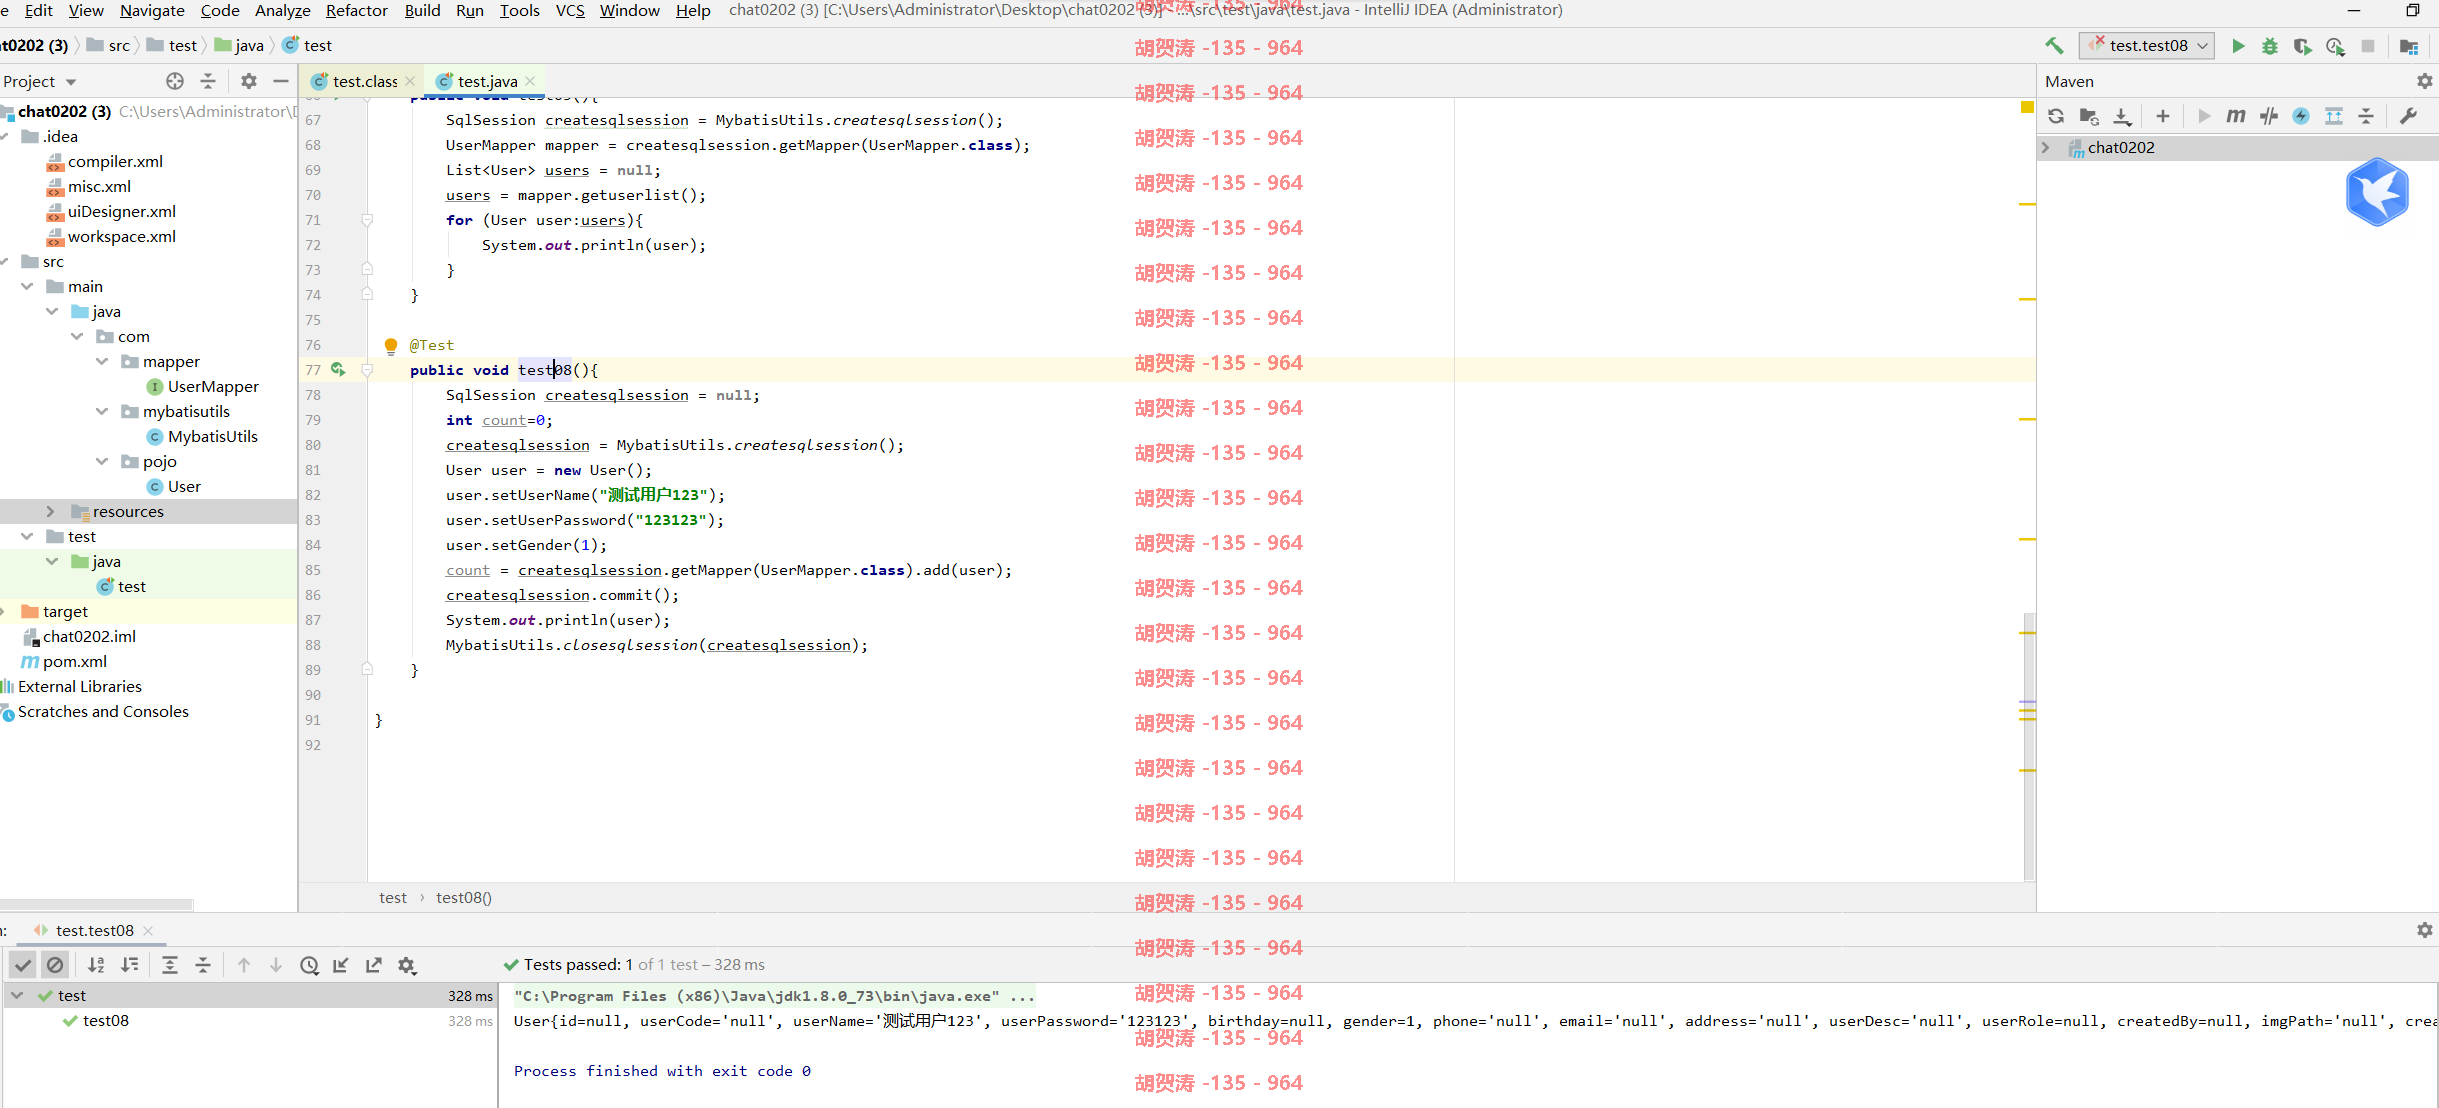Open the Build menu
The height and width of the screenshot is (1108, 2439).
tap(422, 10)
